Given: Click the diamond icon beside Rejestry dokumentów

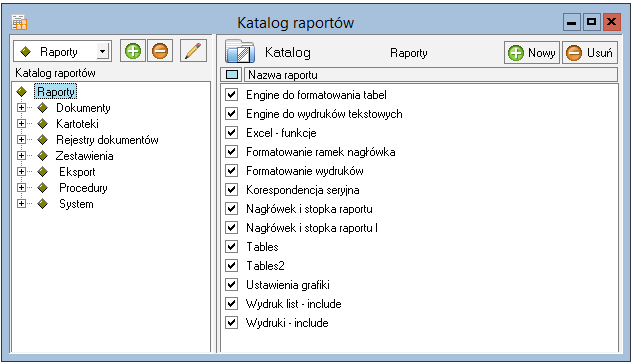Looking at the screenshot, I should (42, 140).
